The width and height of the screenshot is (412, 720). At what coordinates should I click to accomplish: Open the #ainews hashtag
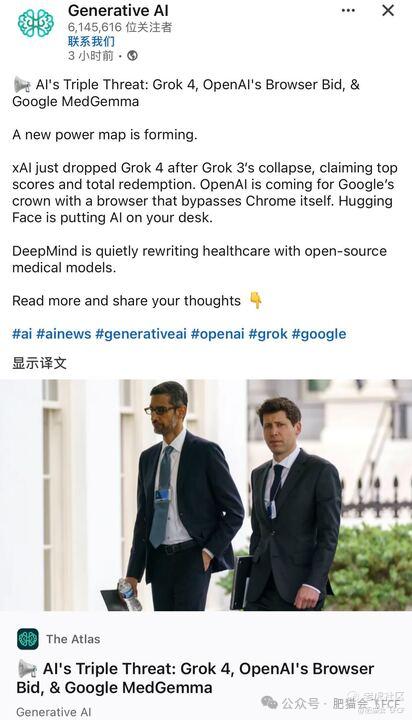(64, 334)
